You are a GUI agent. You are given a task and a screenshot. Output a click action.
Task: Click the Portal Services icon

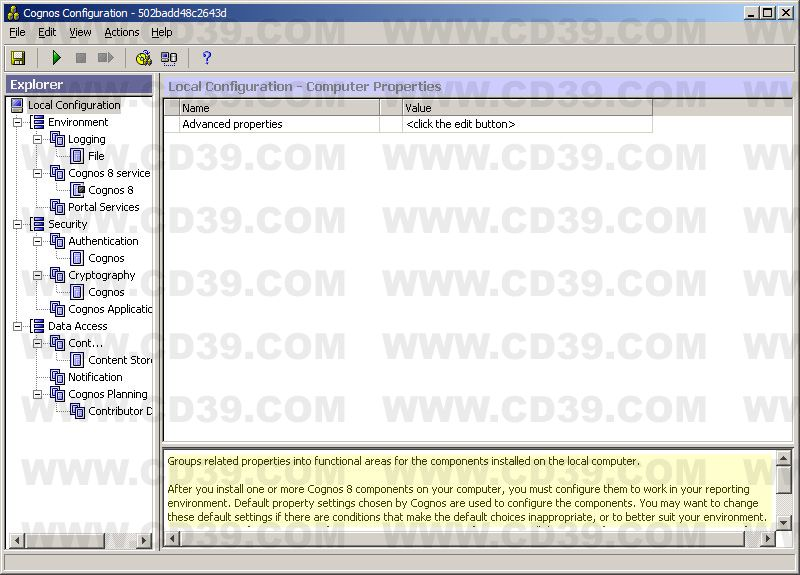[57, 207]
